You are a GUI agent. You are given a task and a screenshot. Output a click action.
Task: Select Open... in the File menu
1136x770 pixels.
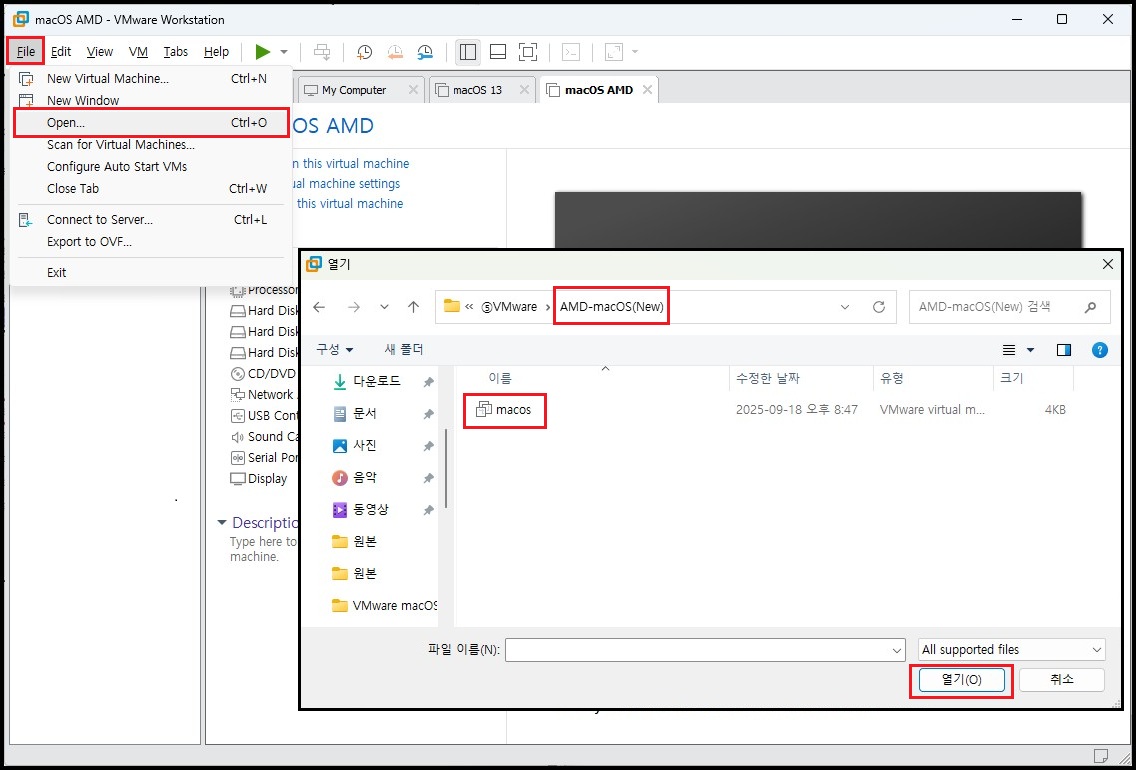[x=151, y=122]
